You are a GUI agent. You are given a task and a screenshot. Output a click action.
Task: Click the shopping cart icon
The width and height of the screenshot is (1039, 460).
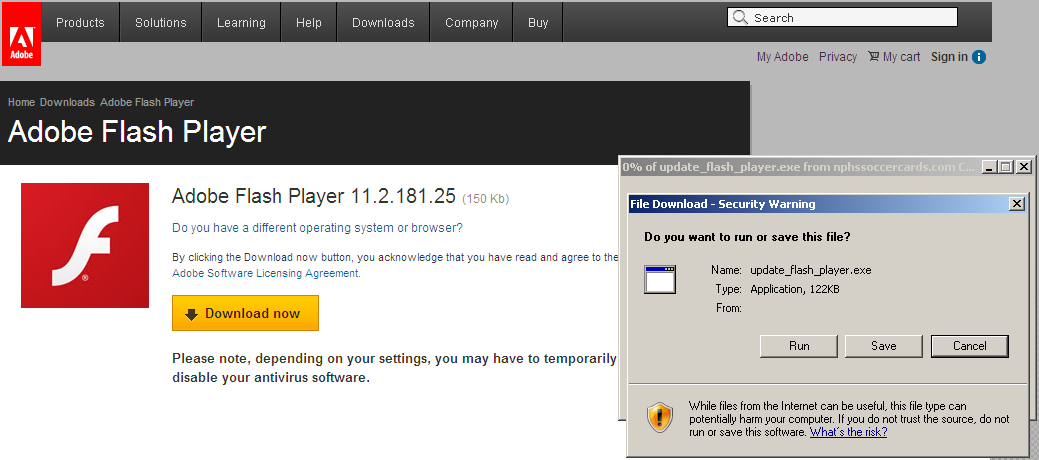tap(873, 56)
